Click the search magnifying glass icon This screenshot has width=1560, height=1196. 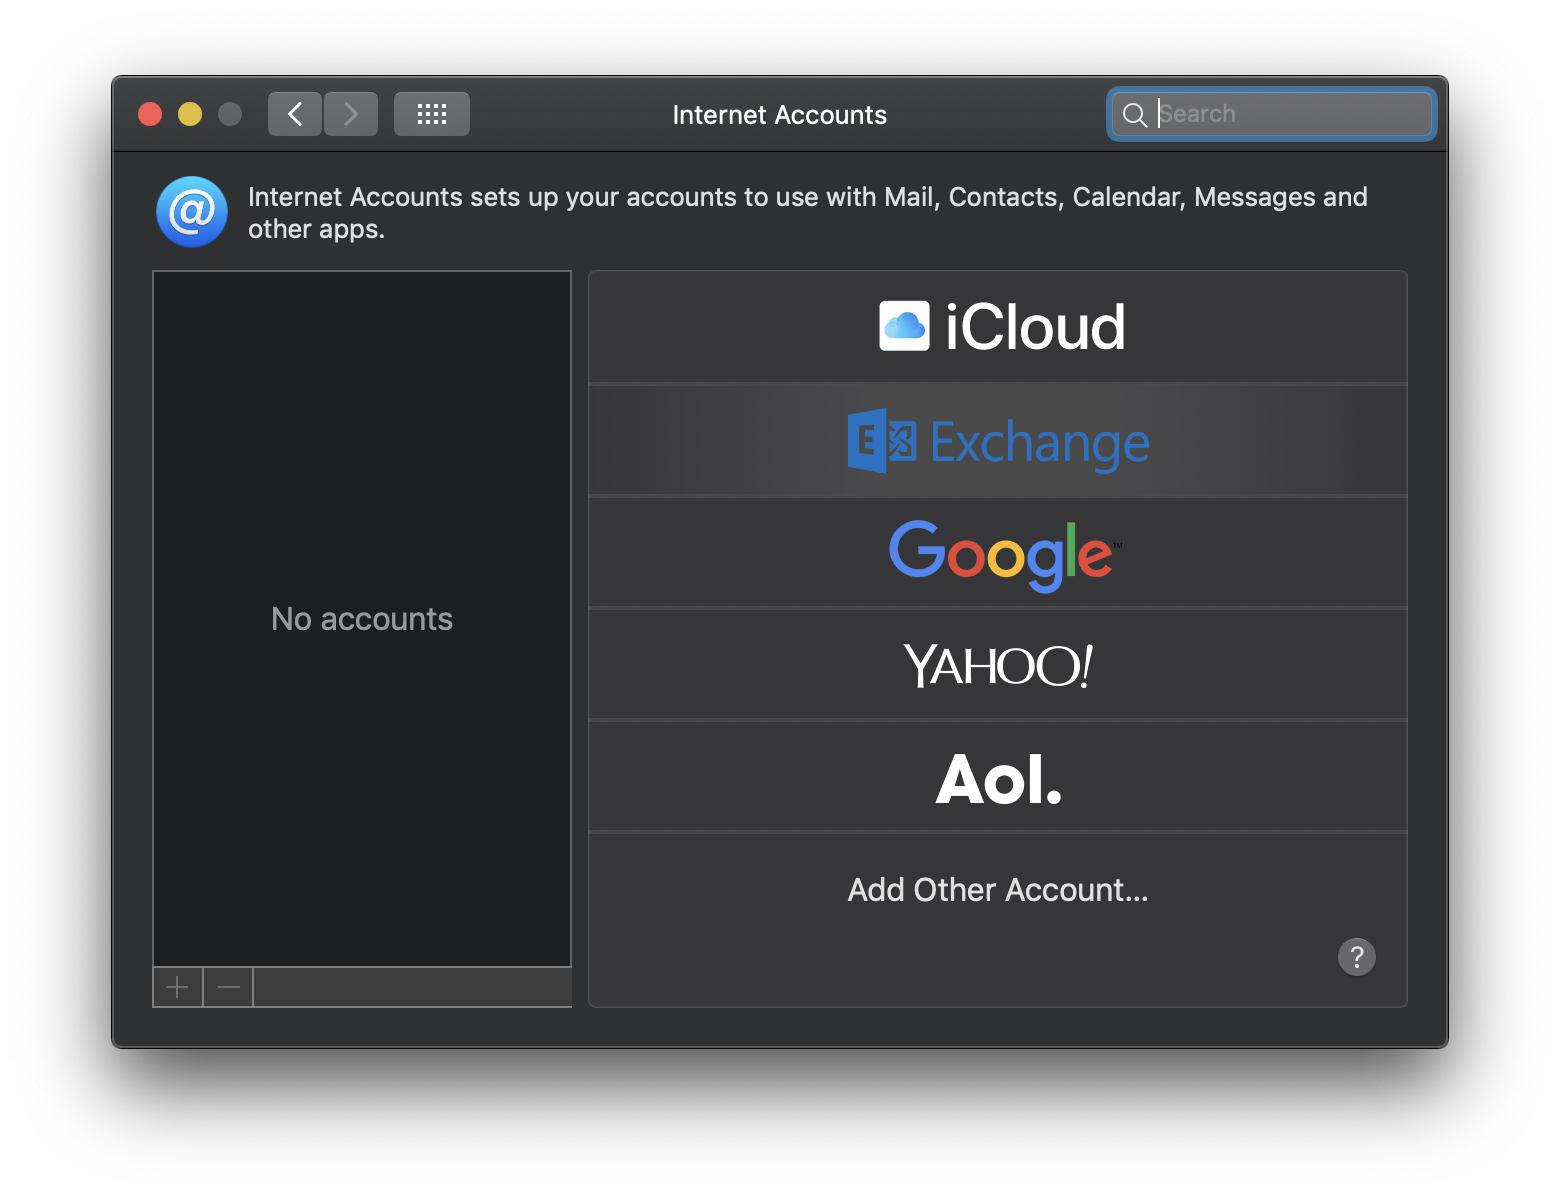1135,115
